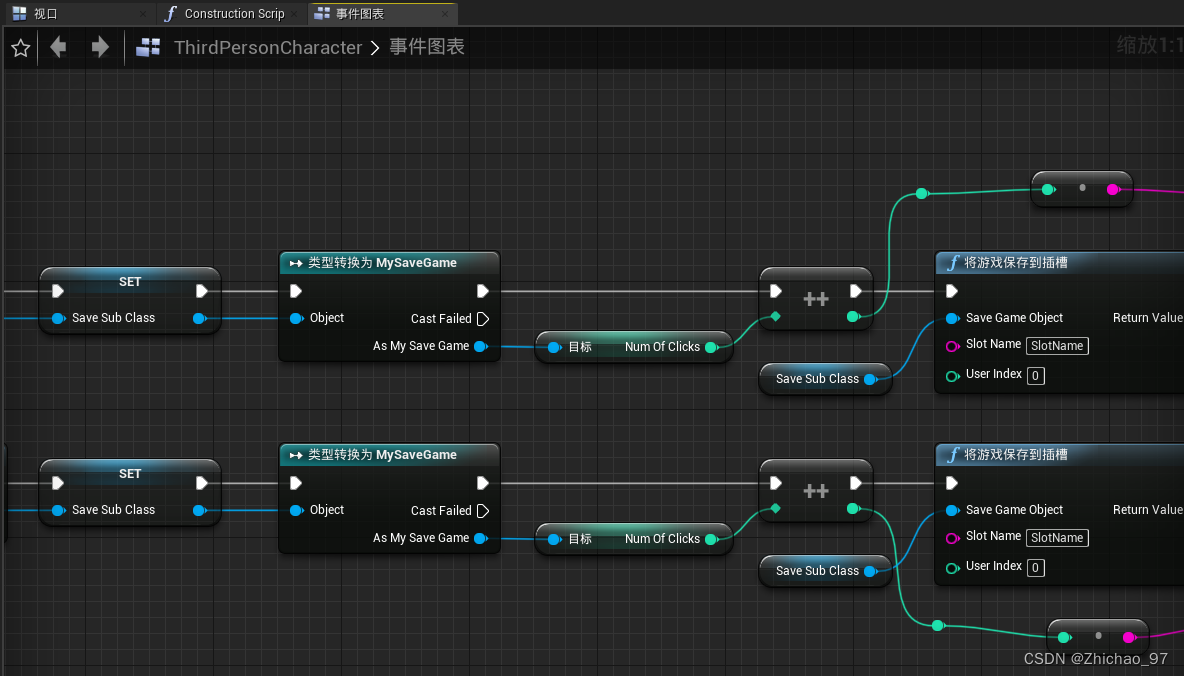Click upper SET node title
The height and width of the screenshot is (676, 1184).
[x=130, y=282]
